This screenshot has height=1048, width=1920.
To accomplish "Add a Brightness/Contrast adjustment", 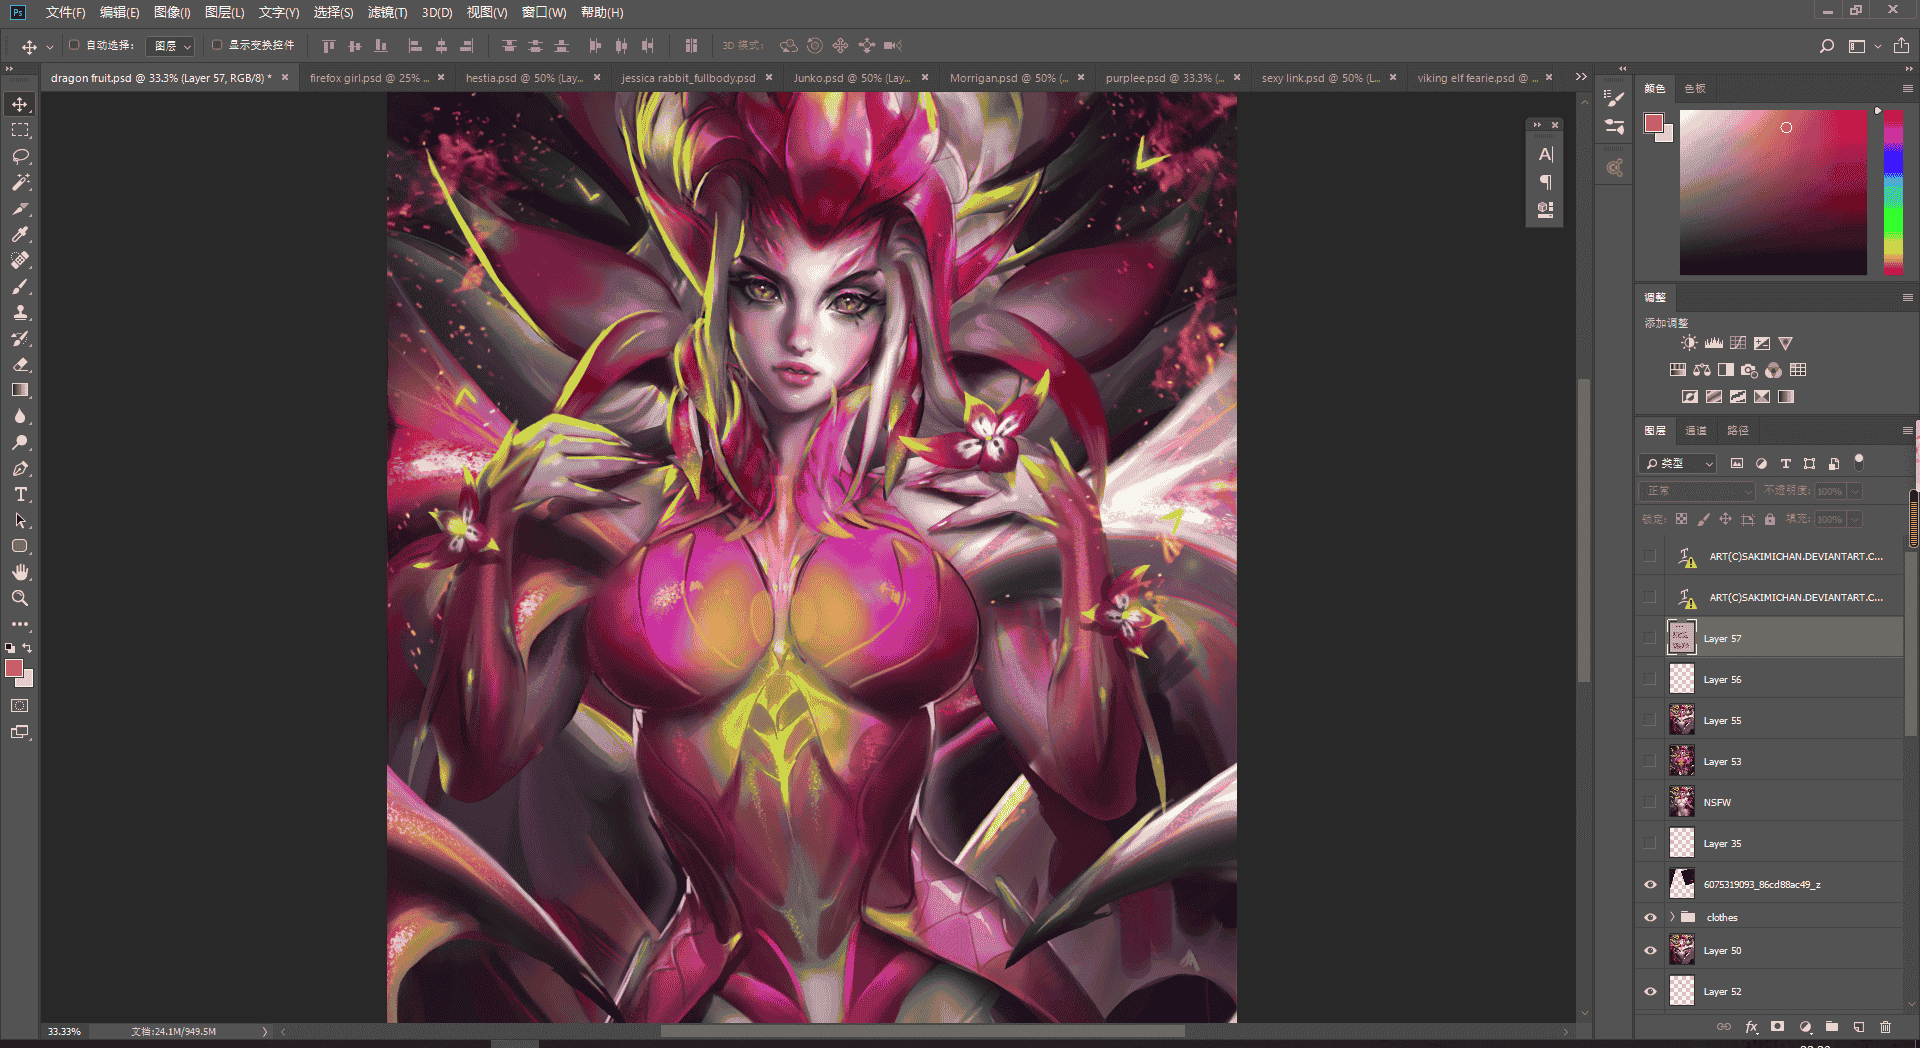I will tap(1689, 343).
